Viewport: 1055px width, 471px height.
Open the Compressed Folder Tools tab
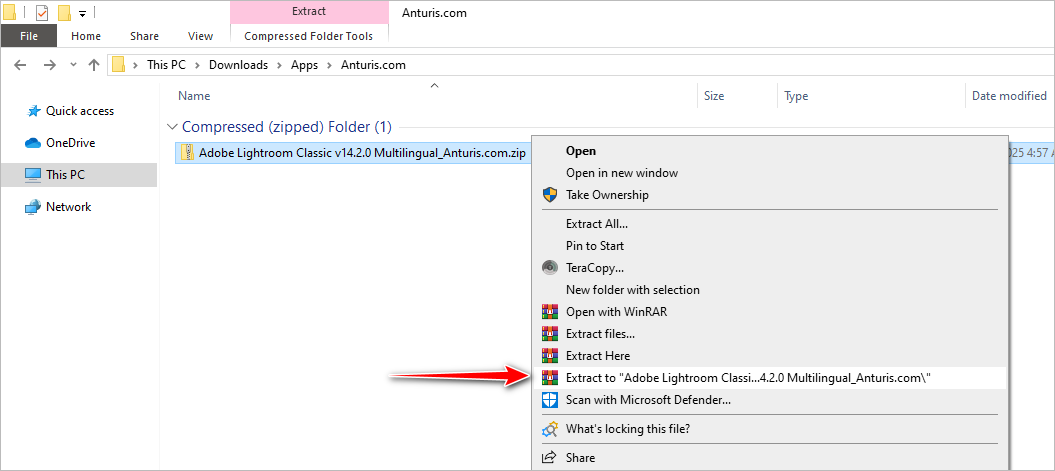(x=308, y=36)
